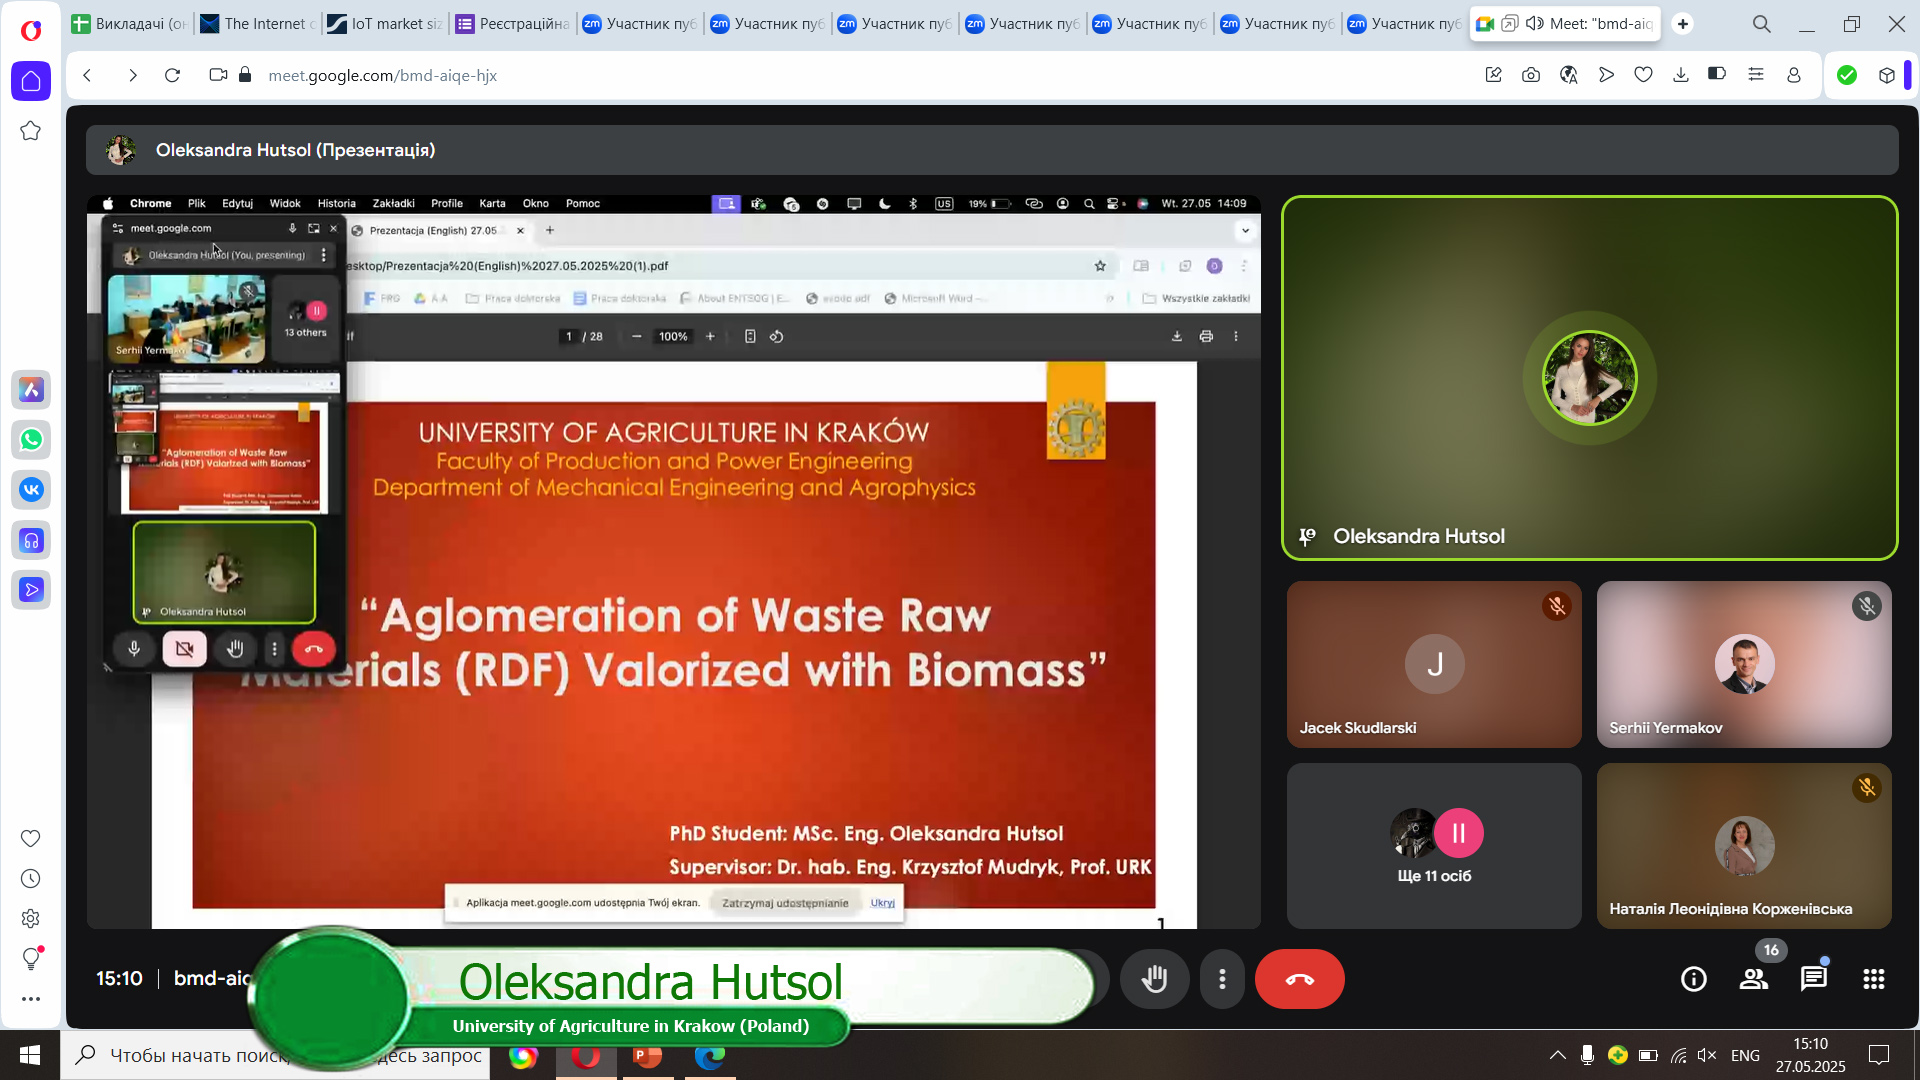This screenshot has height=1080, width=1920.
Task: Open Meet more options three dots
Action: (1222, 979)
